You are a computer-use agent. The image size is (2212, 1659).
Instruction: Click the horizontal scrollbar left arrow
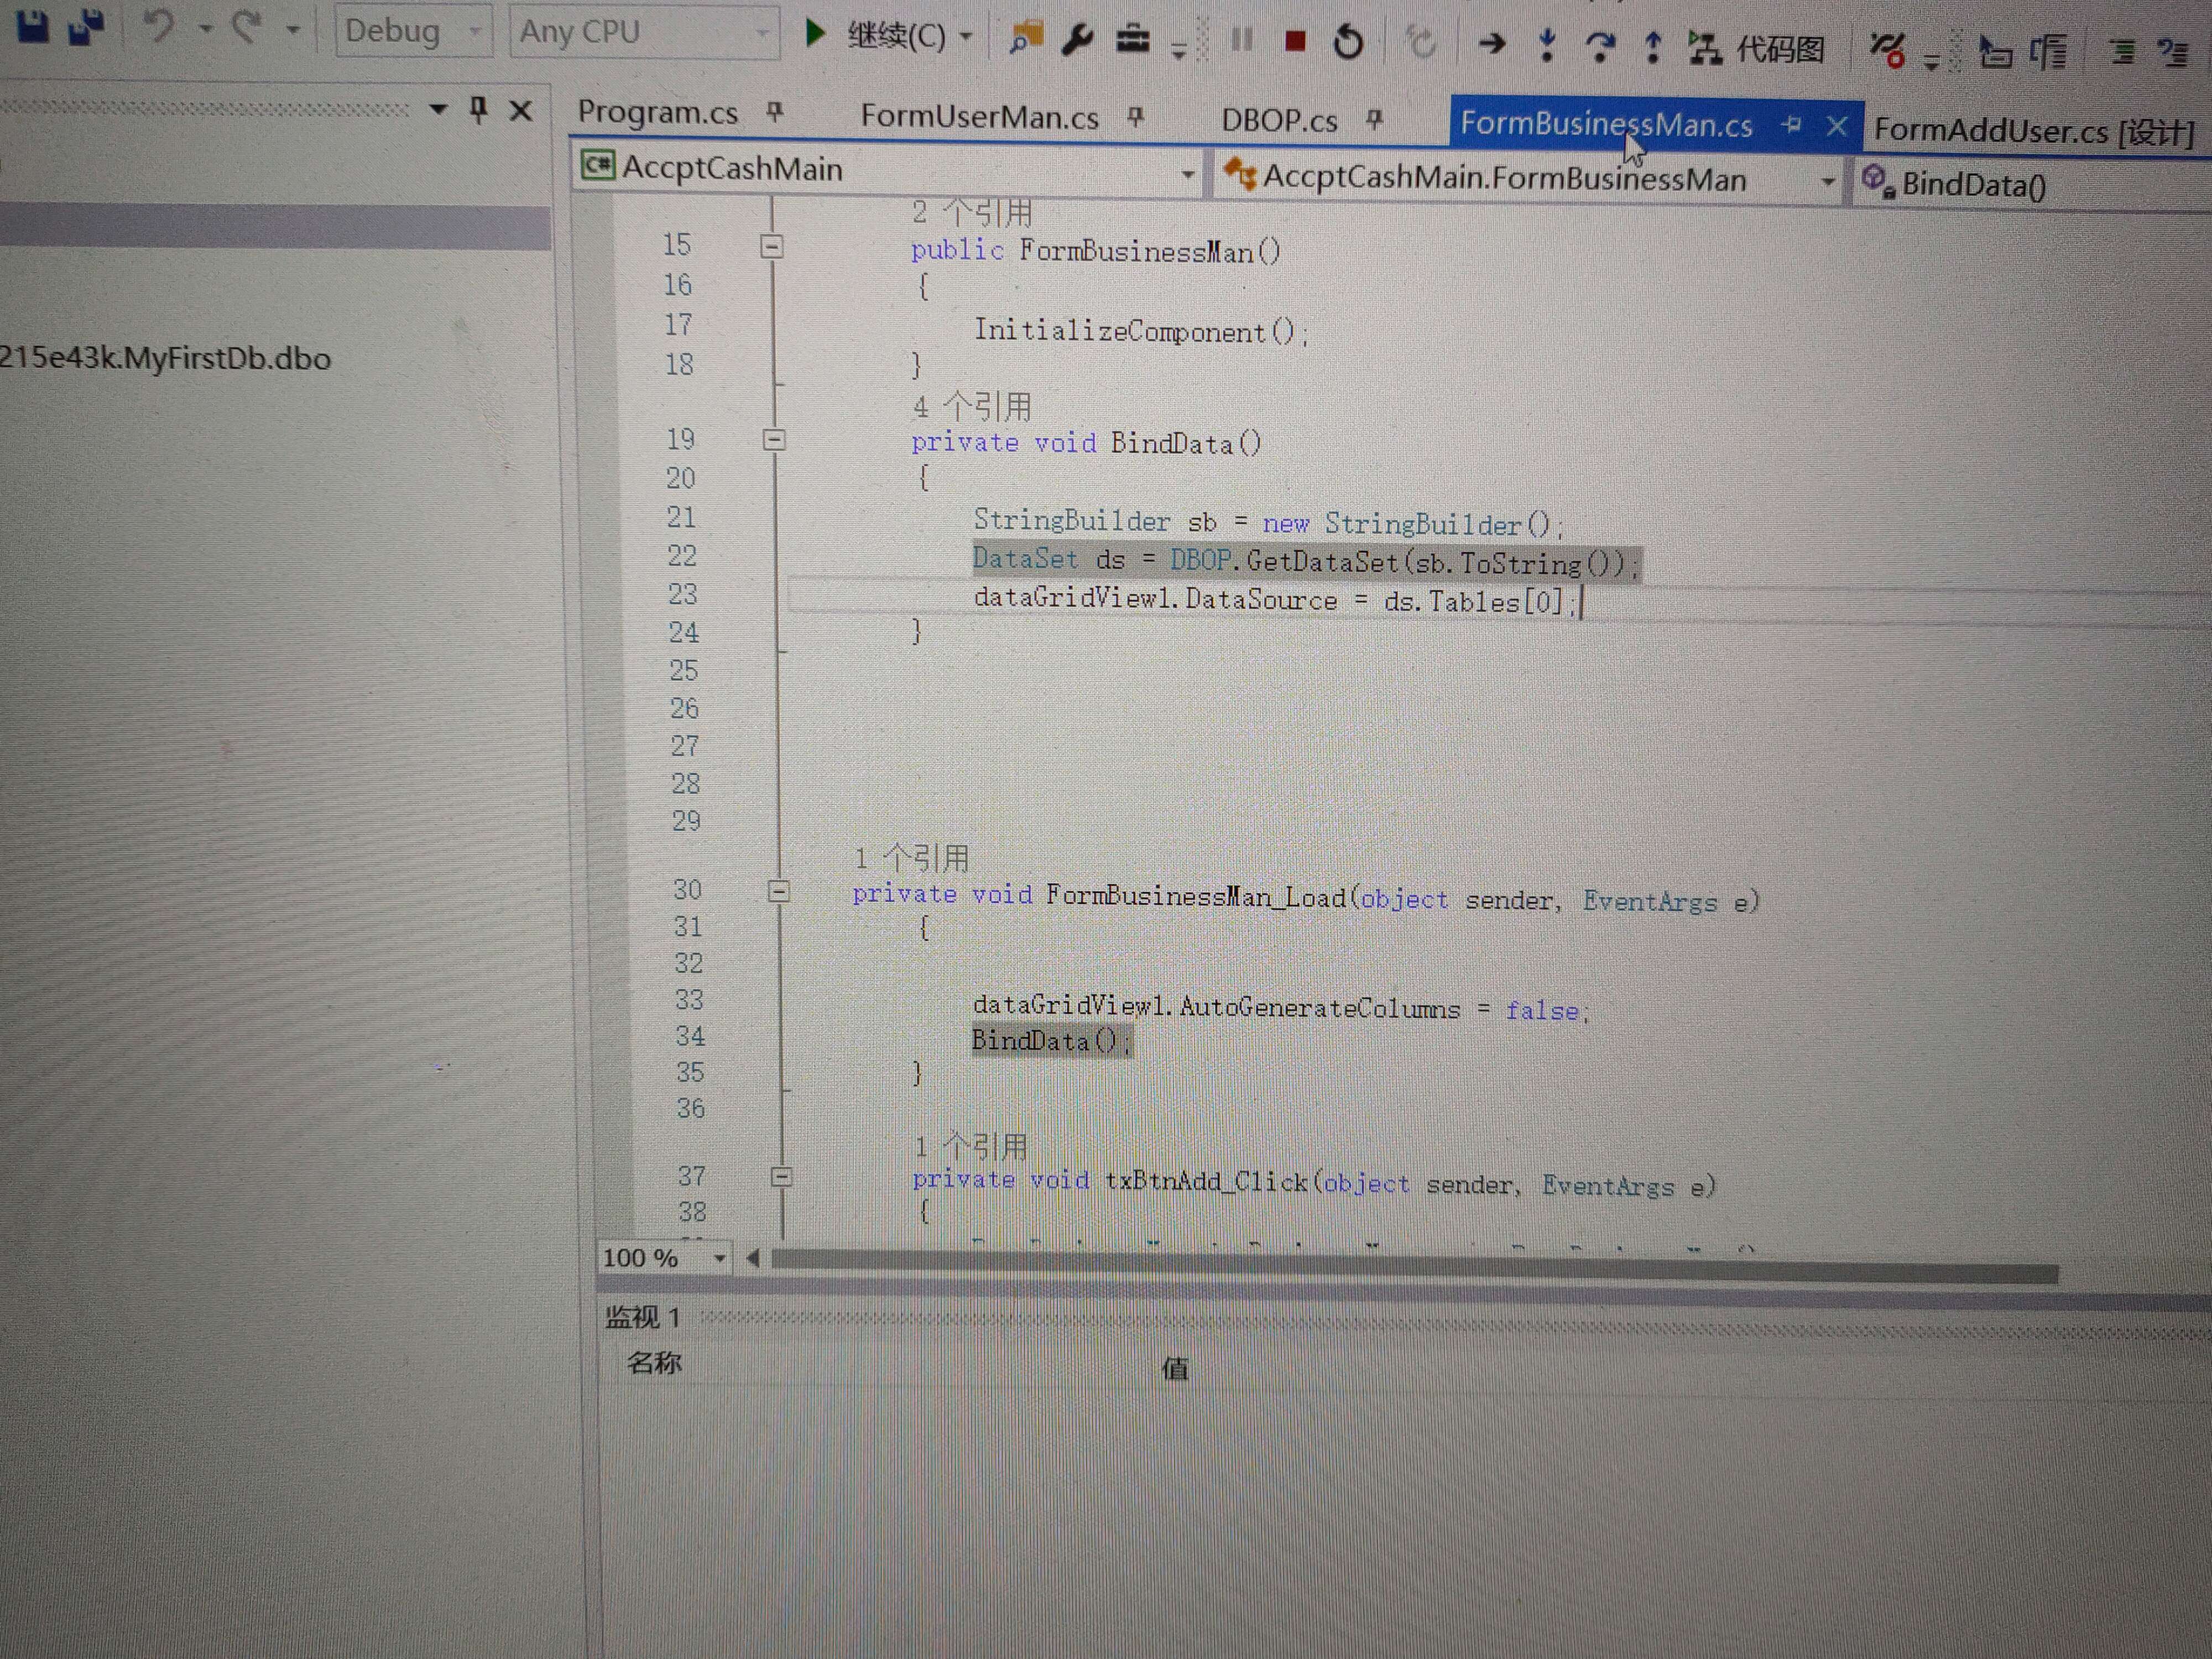tap(753, 1258)
